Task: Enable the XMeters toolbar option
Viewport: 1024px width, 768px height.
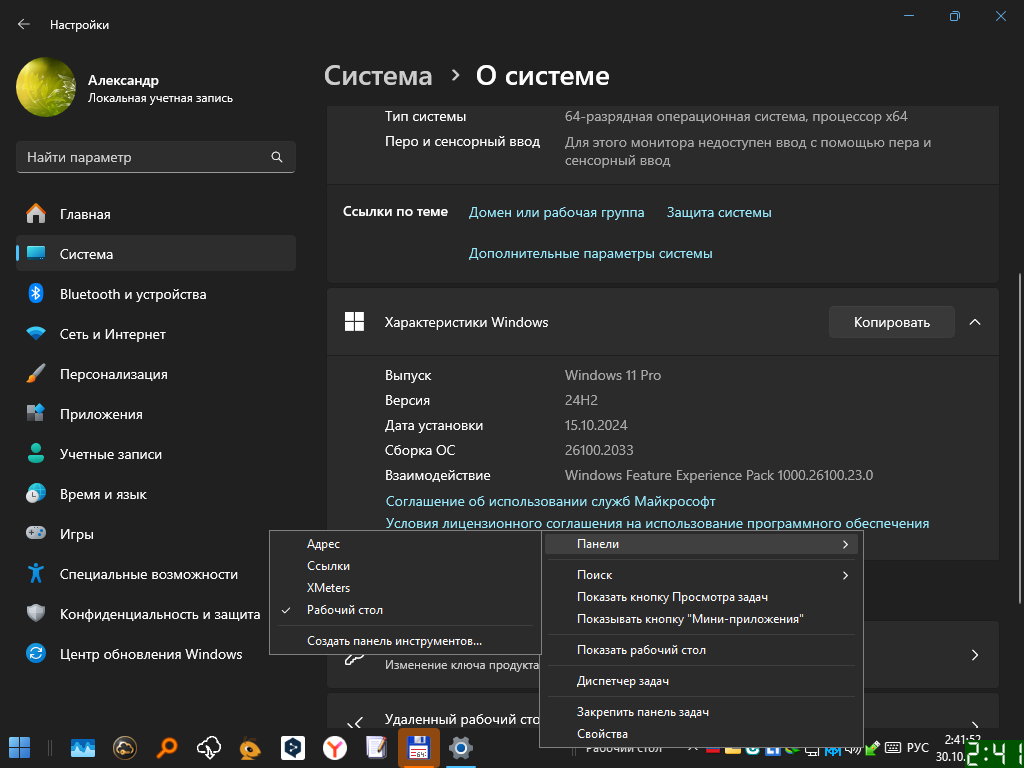Action: click(x=328, y=588)
